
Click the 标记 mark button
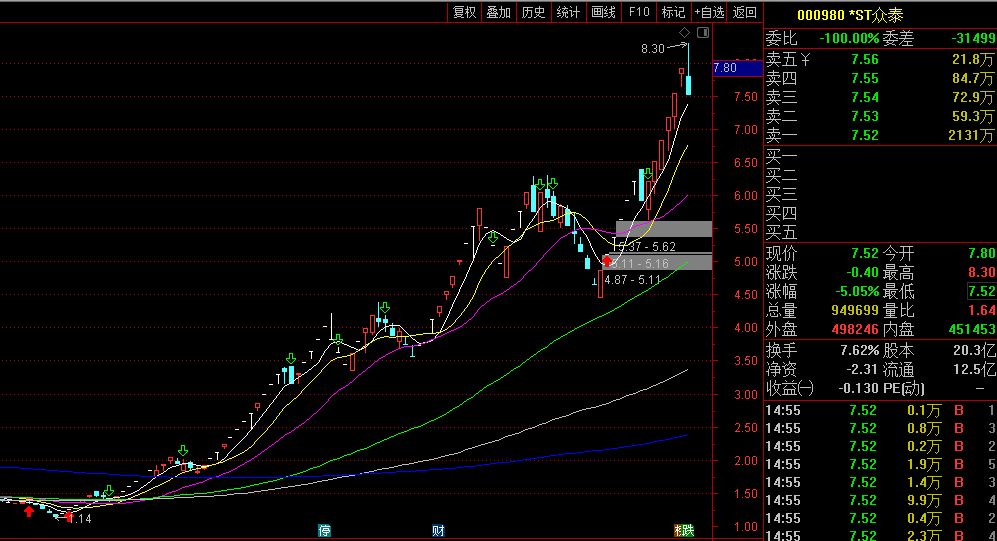coord(673,12)
